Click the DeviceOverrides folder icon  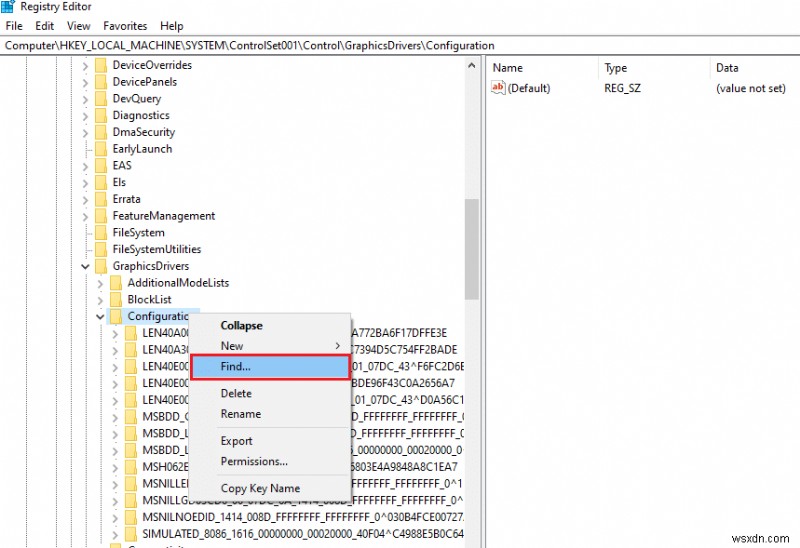click(101, 65)
